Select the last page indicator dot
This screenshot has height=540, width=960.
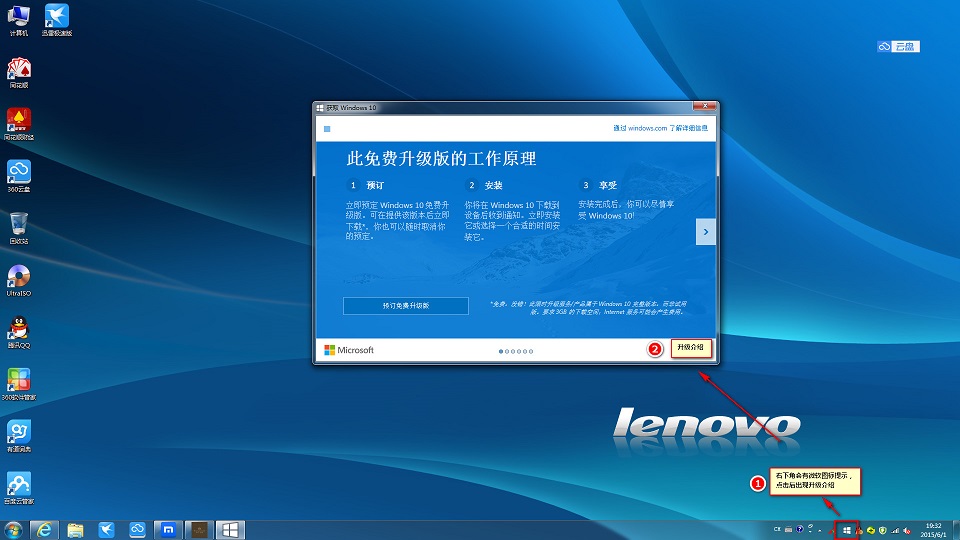coord(531,351)
